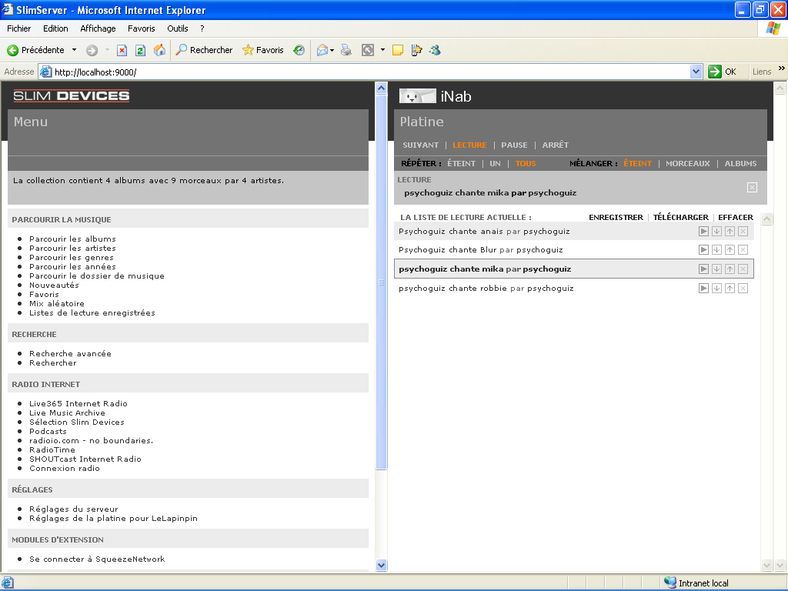The width and height of the screenshot is (788, 591).
Task: Move 'psychoguiz chante robbie' up in playlist
Action: pyautogui.click(x=730, y=288)
